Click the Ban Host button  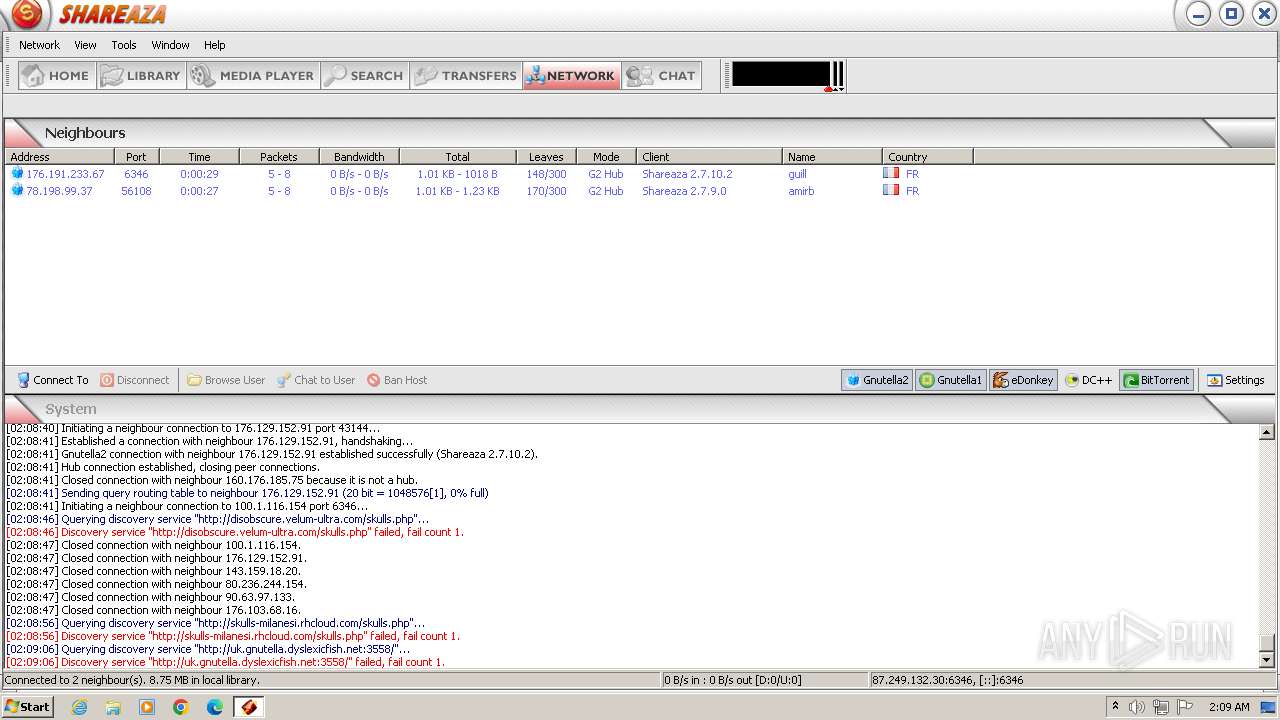pos(397,380)
